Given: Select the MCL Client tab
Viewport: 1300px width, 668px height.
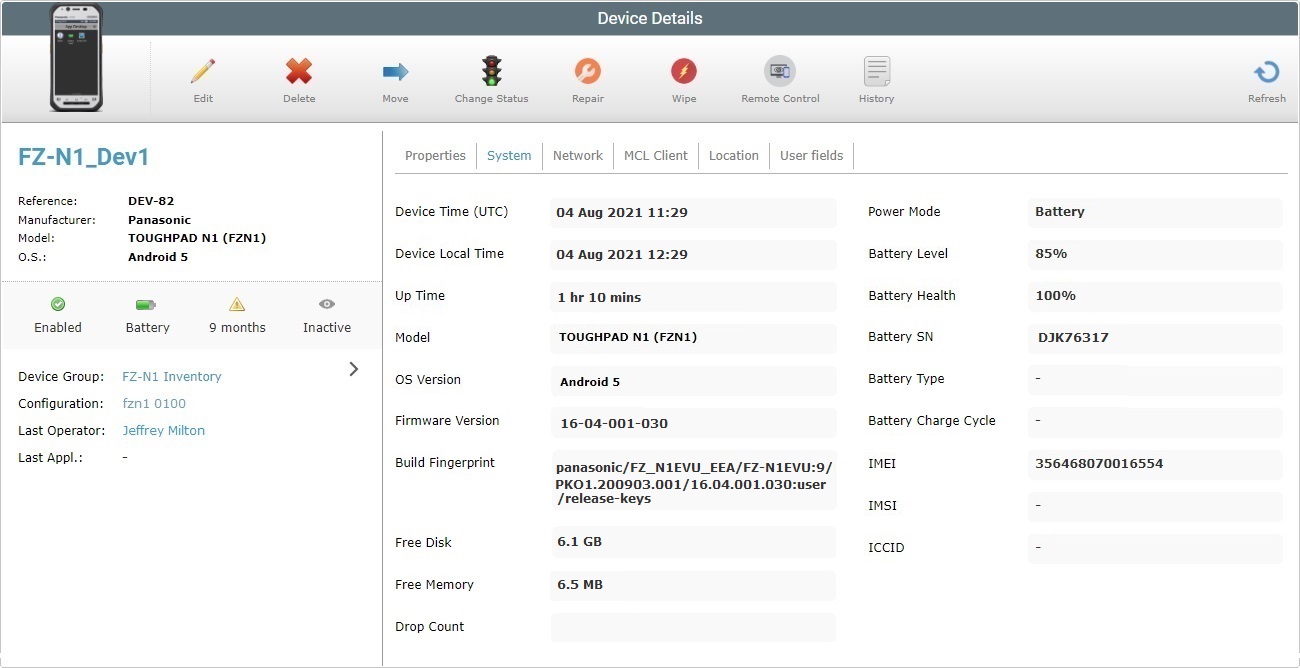Looking at the screenshot, I should point(655,156).
